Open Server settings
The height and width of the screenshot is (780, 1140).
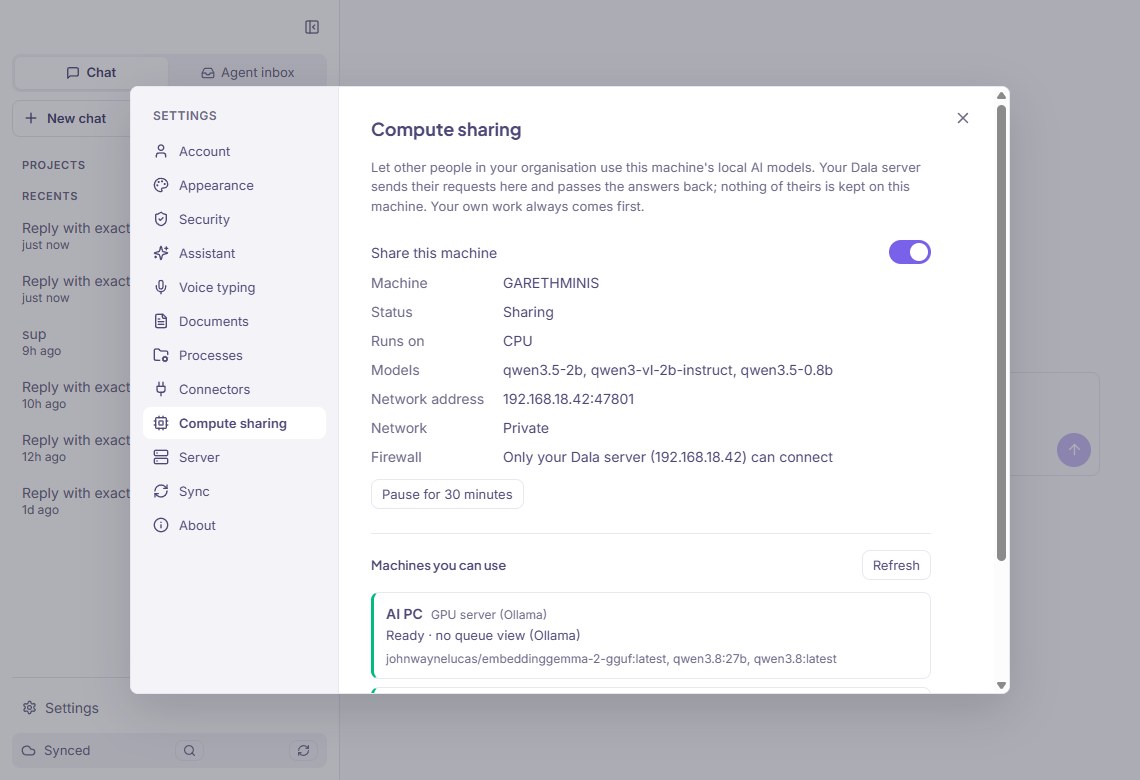pyautogui.click(x=234, y=457)
